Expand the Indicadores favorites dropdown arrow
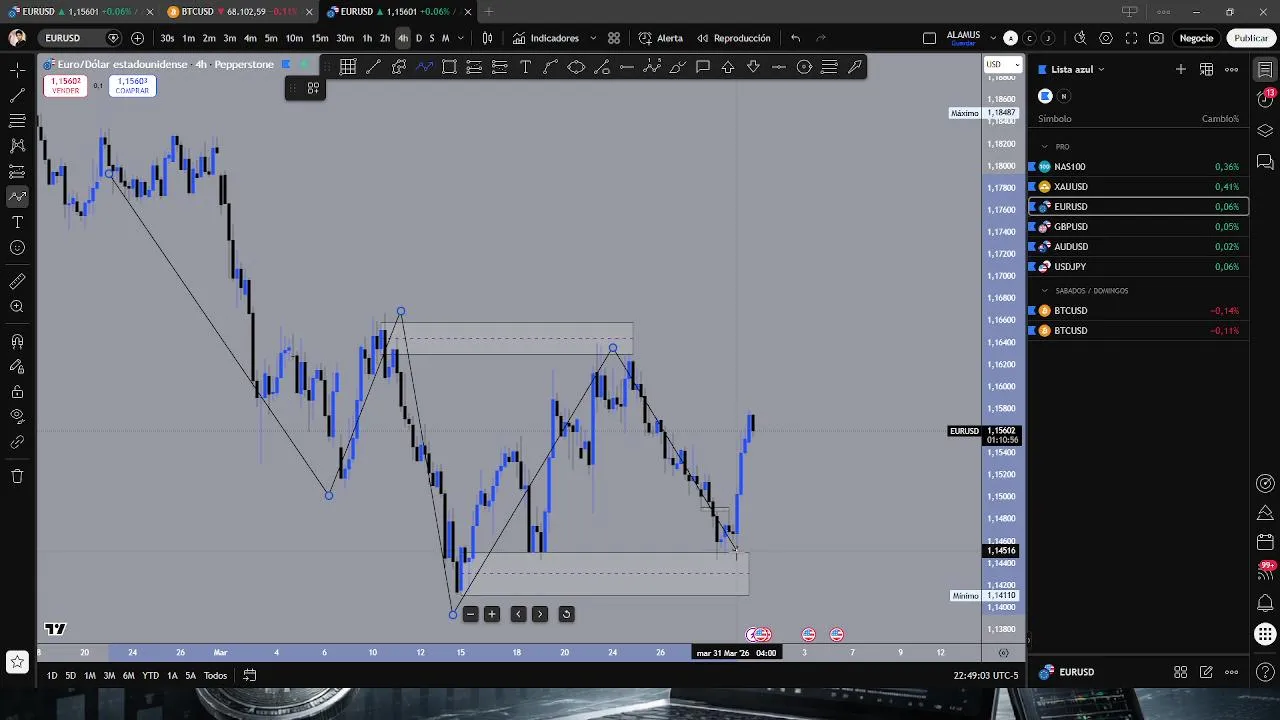 tap(593, 38)
